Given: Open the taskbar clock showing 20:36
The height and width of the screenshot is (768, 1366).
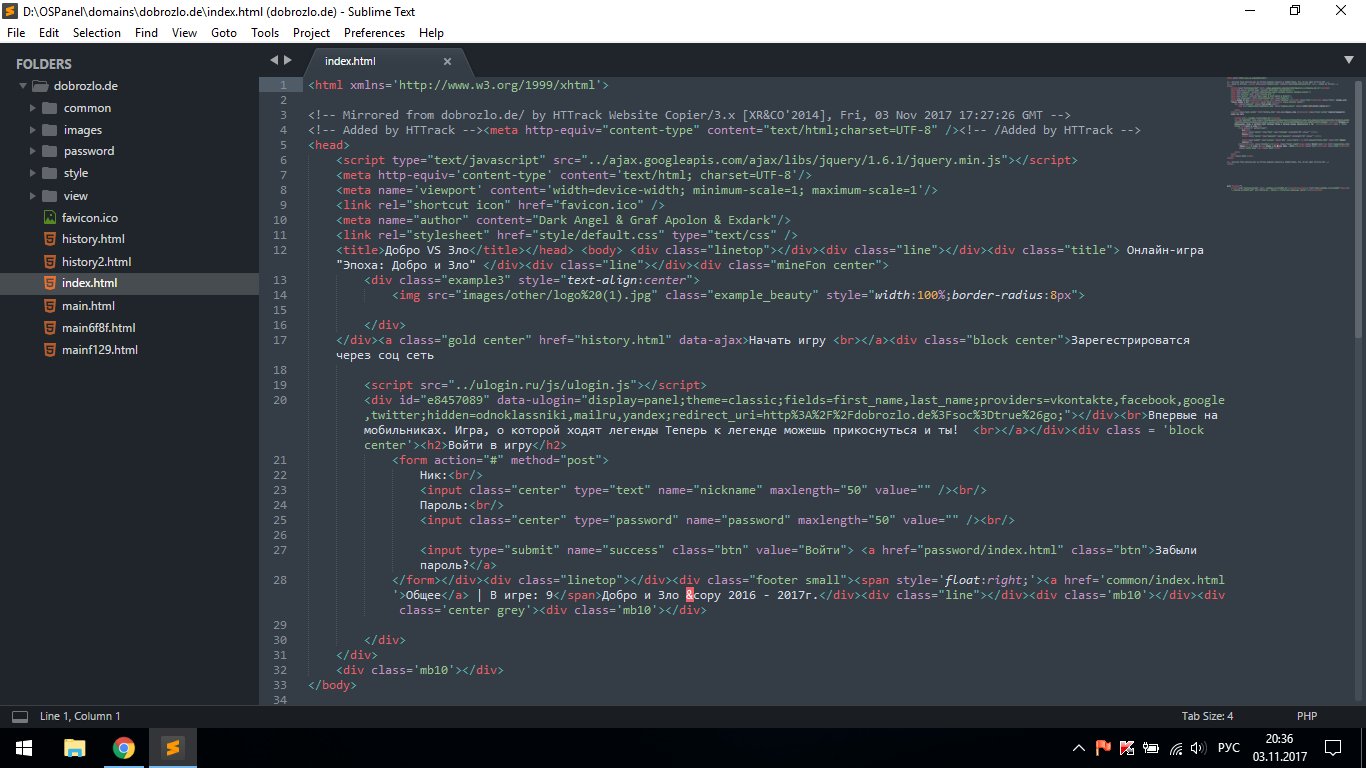Looking at the screenshot, I should [1280, 747].
